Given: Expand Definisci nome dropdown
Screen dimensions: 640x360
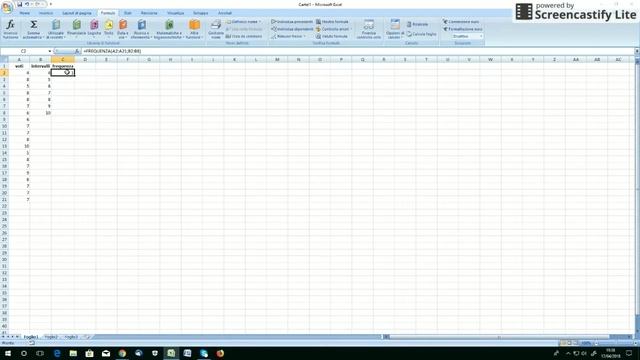Looking at the screenshot, I should (260, 22).
